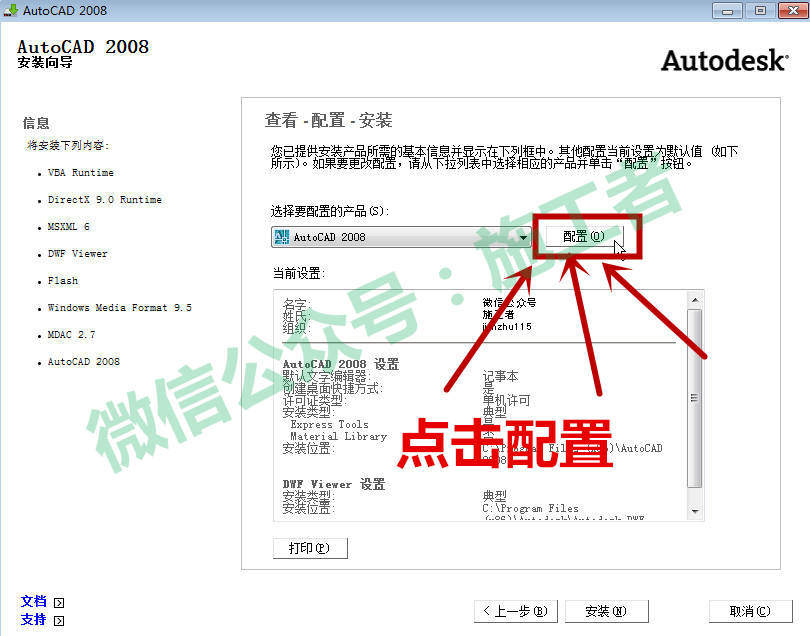Click the DWF Viewer 设置 heading
This screenshot has width=810, height=636.
[334, 485]
